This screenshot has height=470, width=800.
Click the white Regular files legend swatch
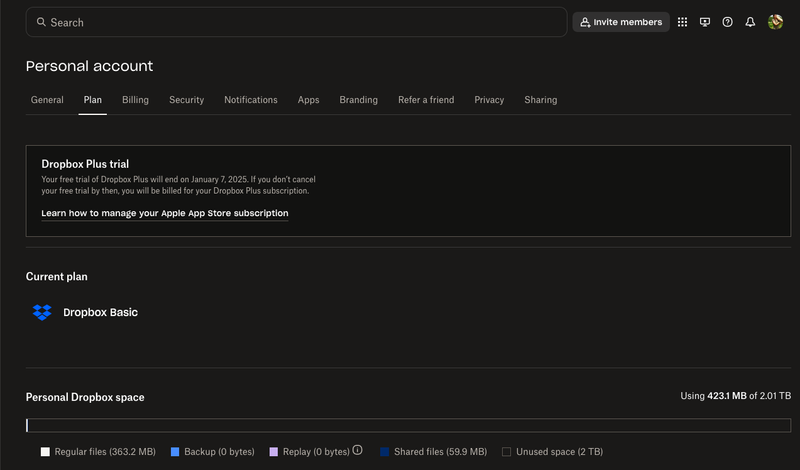[45, 452]
